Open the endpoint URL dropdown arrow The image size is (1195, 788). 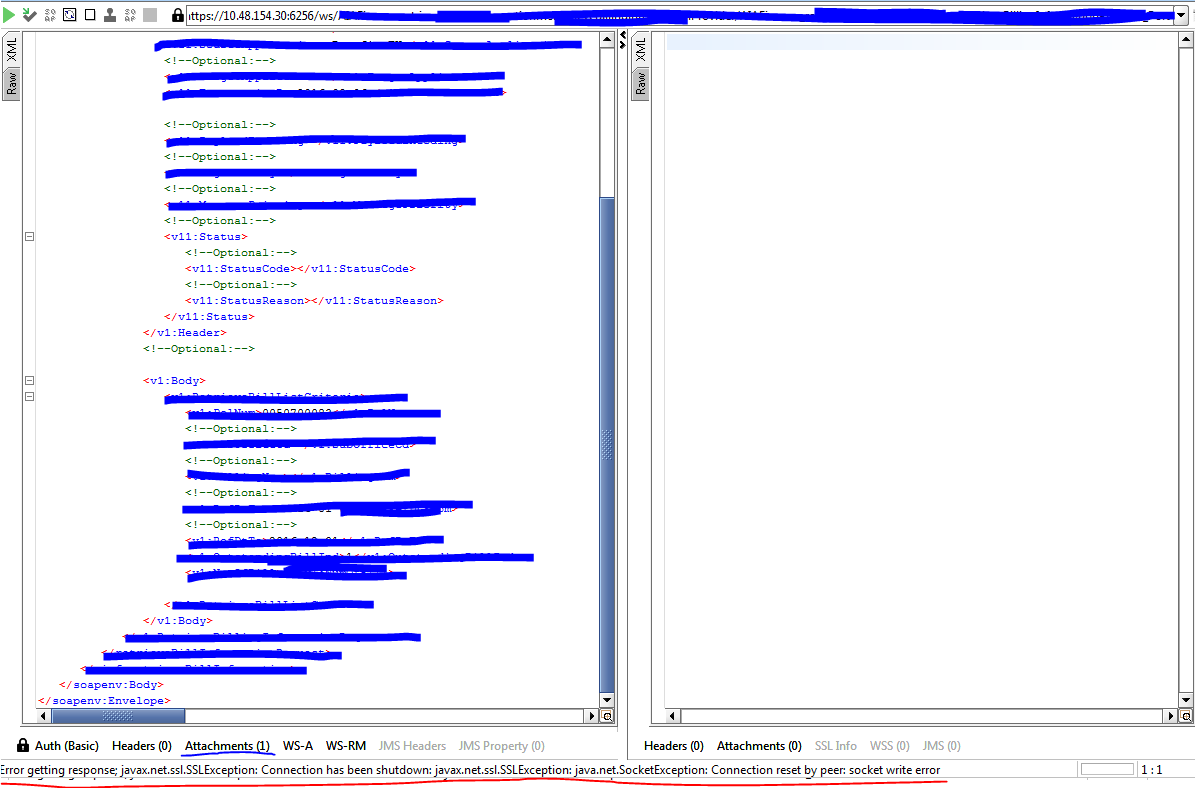pyautogui.click(x=1181, y=15)
